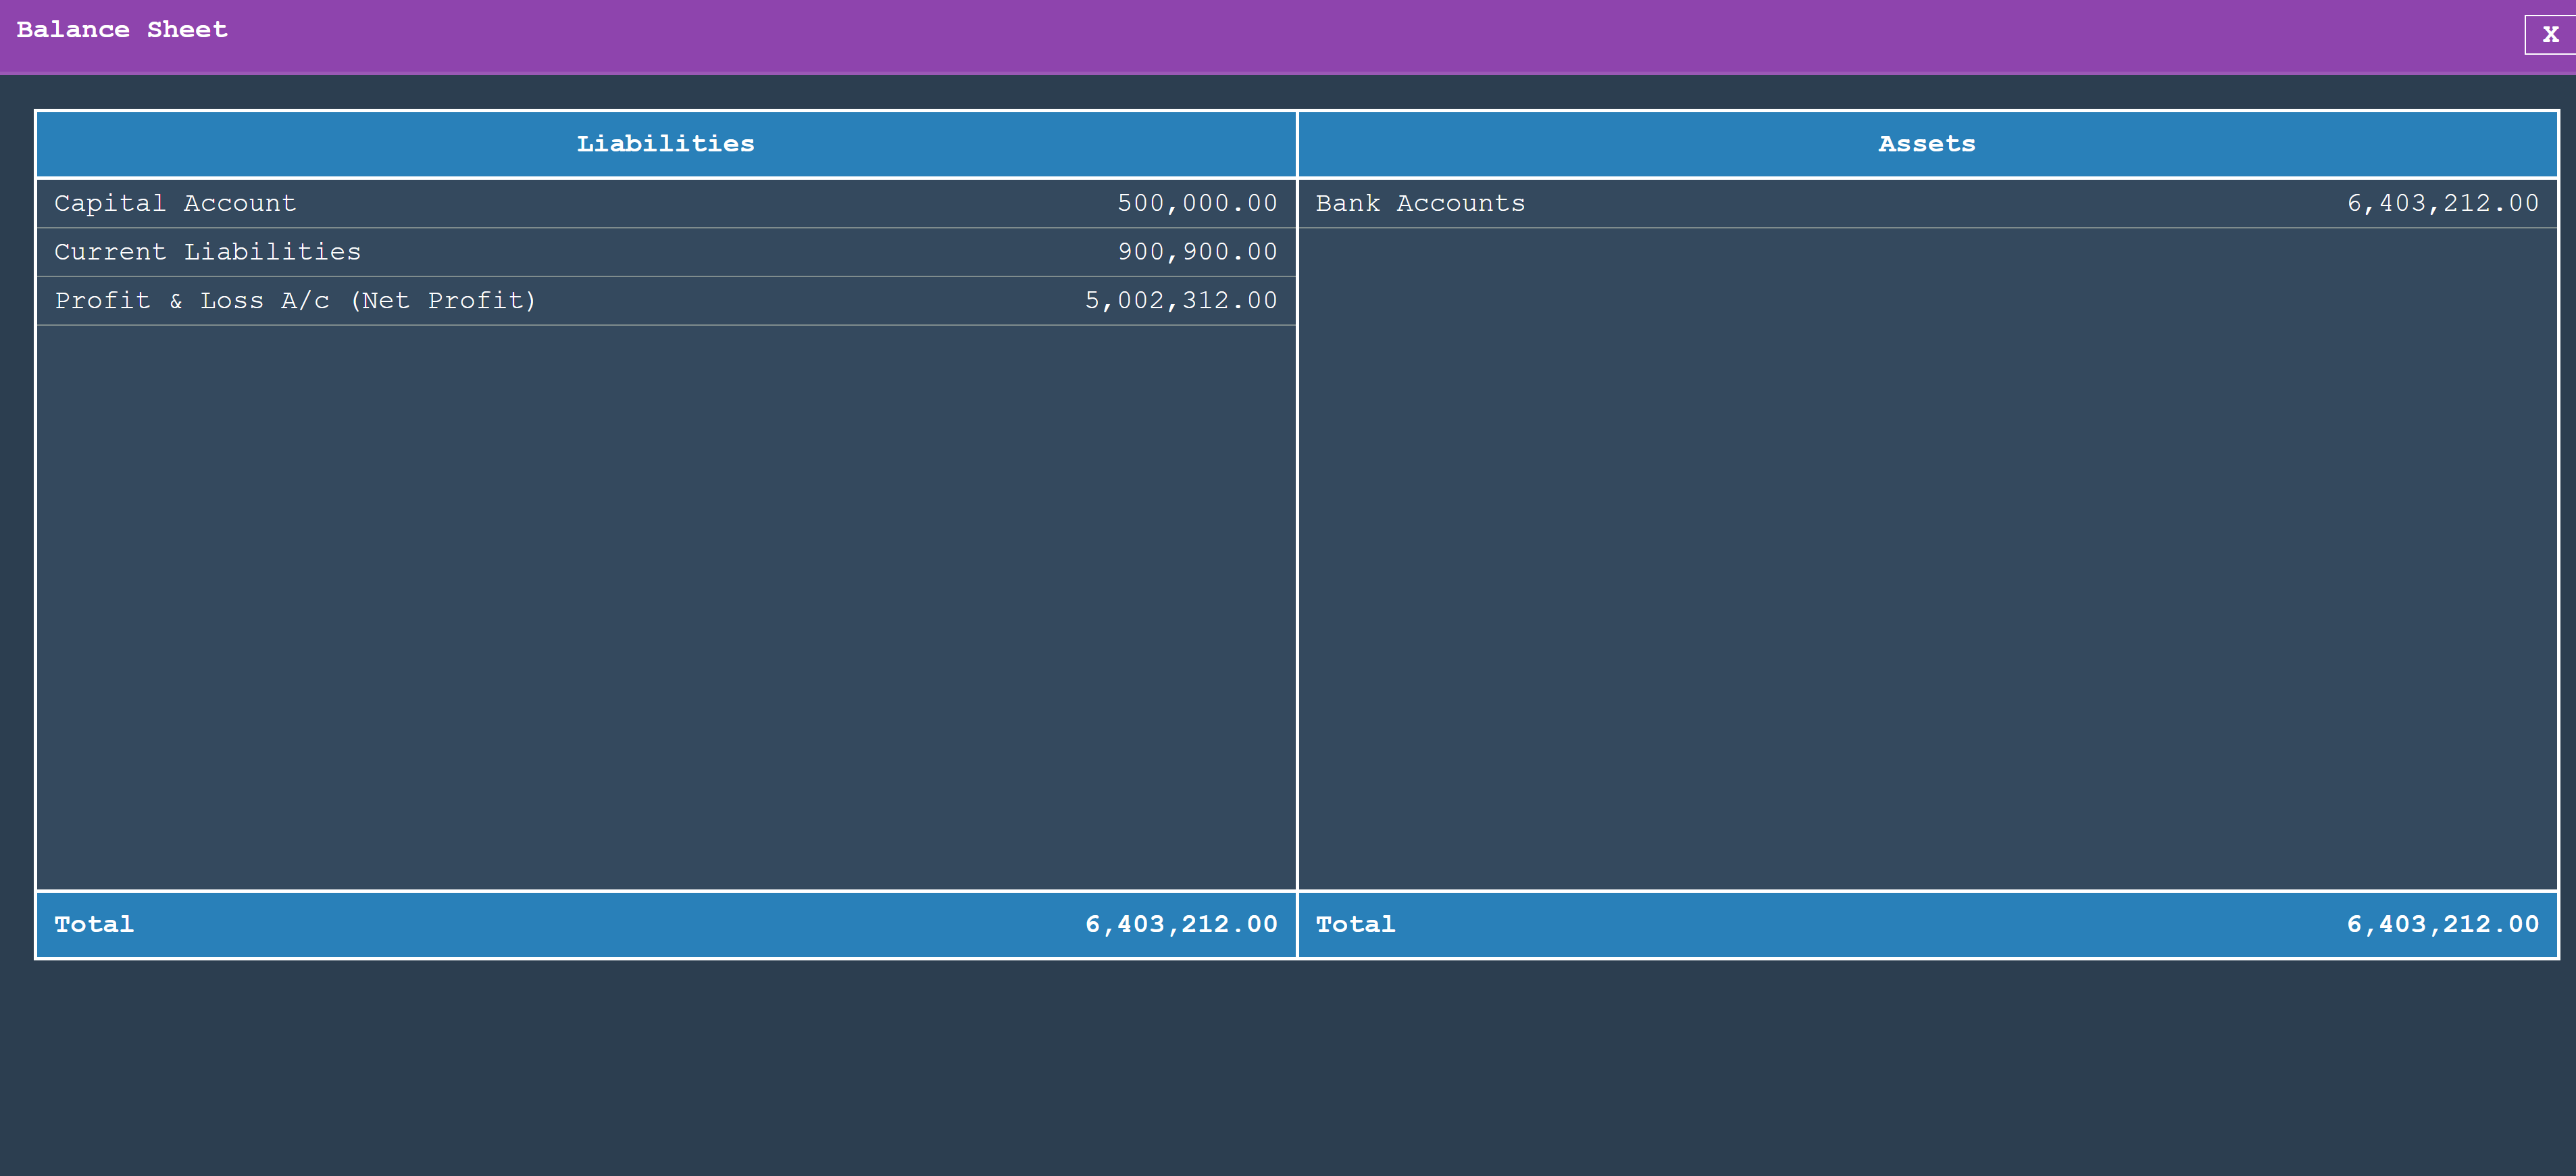Screen dimensions: 2576x1176
Task: Select the Capital Account amount 500,000.00
Action: pos(1197,203)
